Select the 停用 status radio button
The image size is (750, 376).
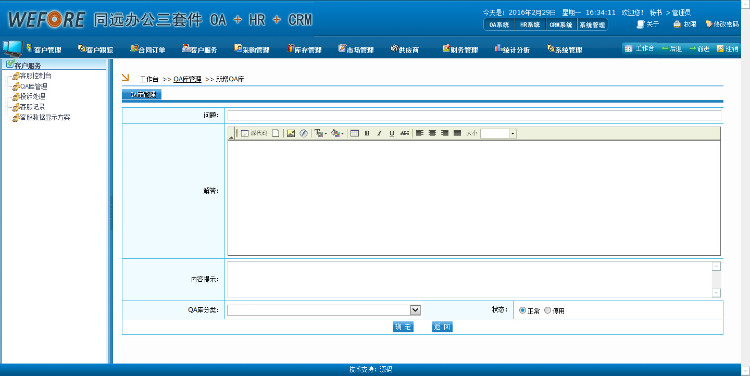coord(548,310)
